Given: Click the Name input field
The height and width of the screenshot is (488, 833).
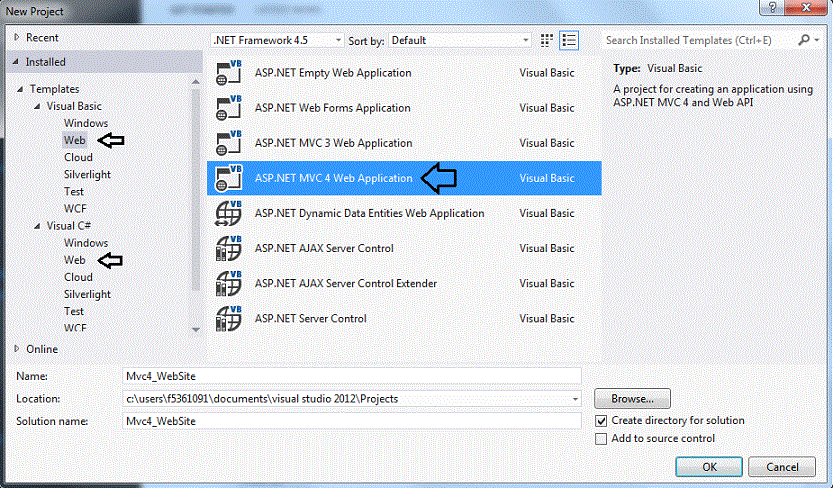Looking at the screenshot, I should coord(352,376).
